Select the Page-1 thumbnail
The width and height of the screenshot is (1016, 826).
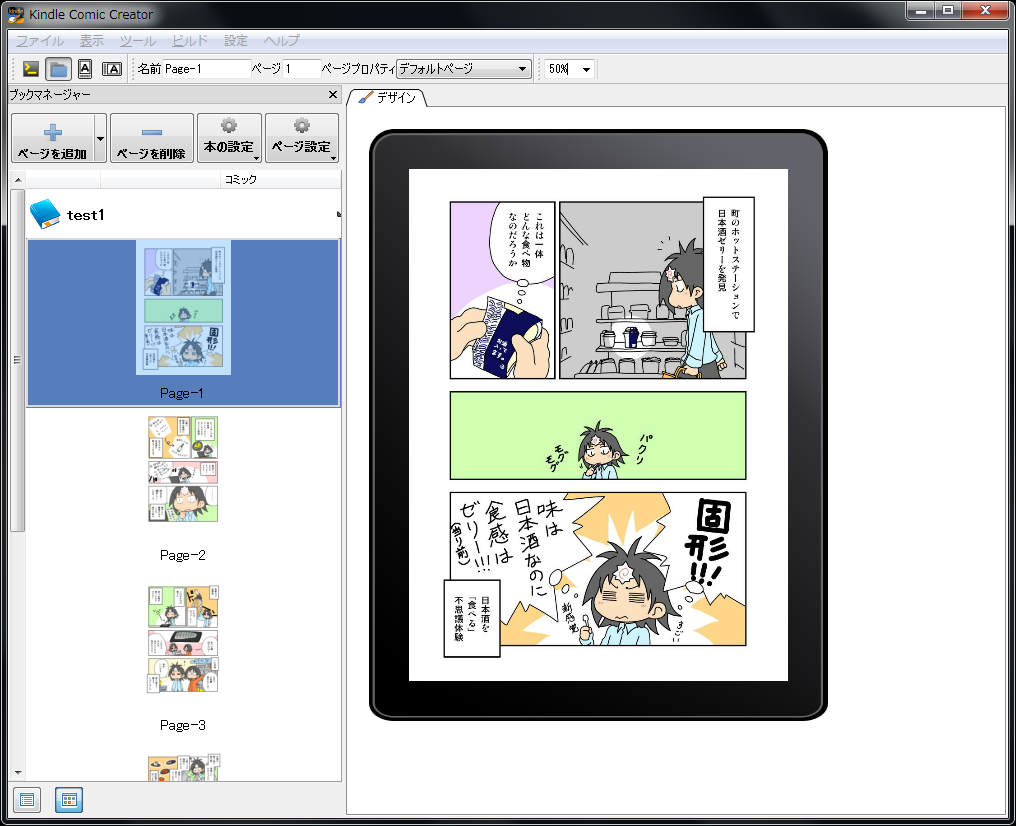pyautogui.click(x=183, y=307)
